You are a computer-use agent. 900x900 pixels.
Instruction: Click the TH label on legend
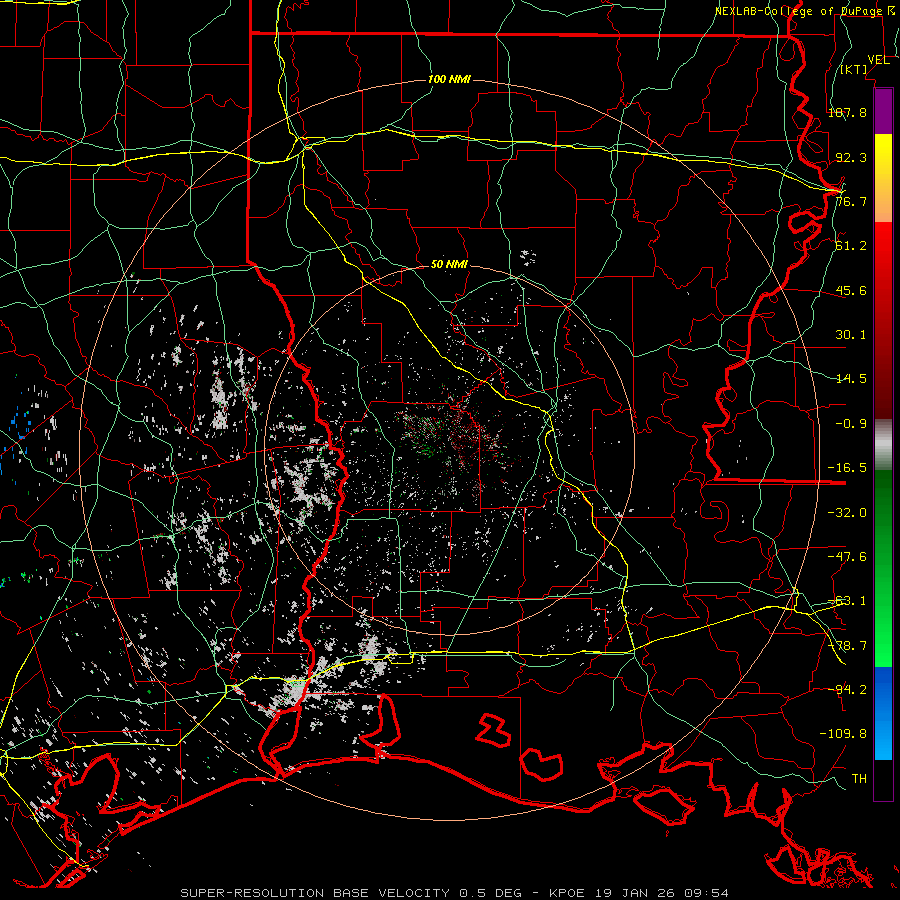tap(859, 778)
